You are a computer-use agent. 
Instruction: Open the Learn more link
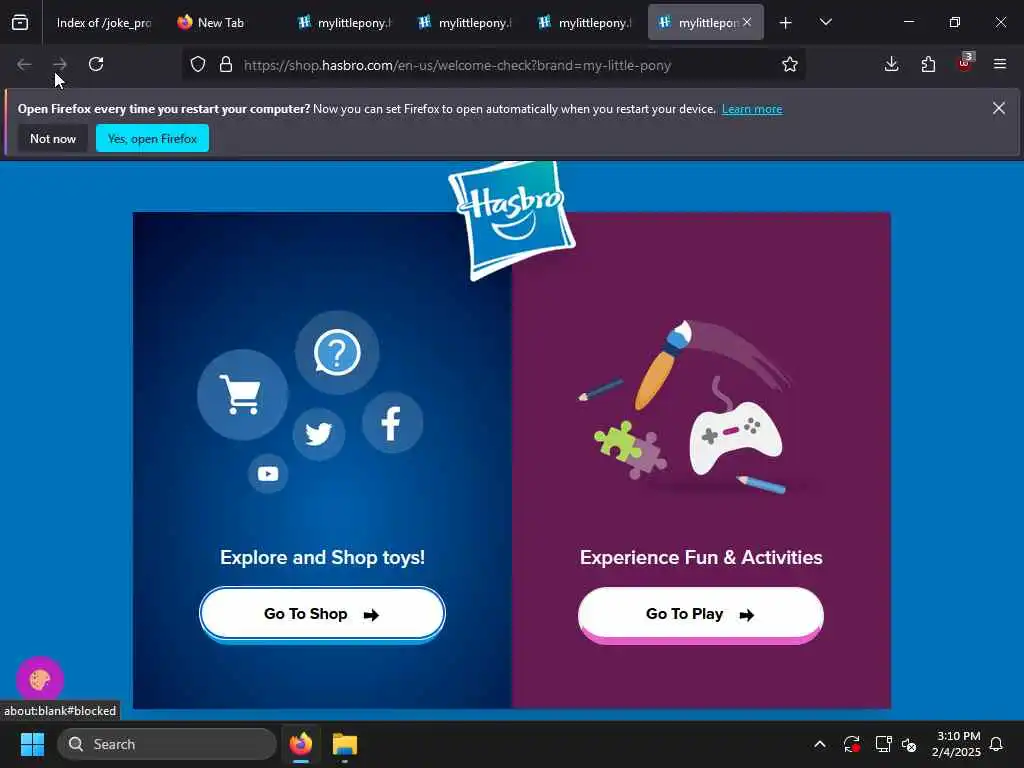[752, 109]
